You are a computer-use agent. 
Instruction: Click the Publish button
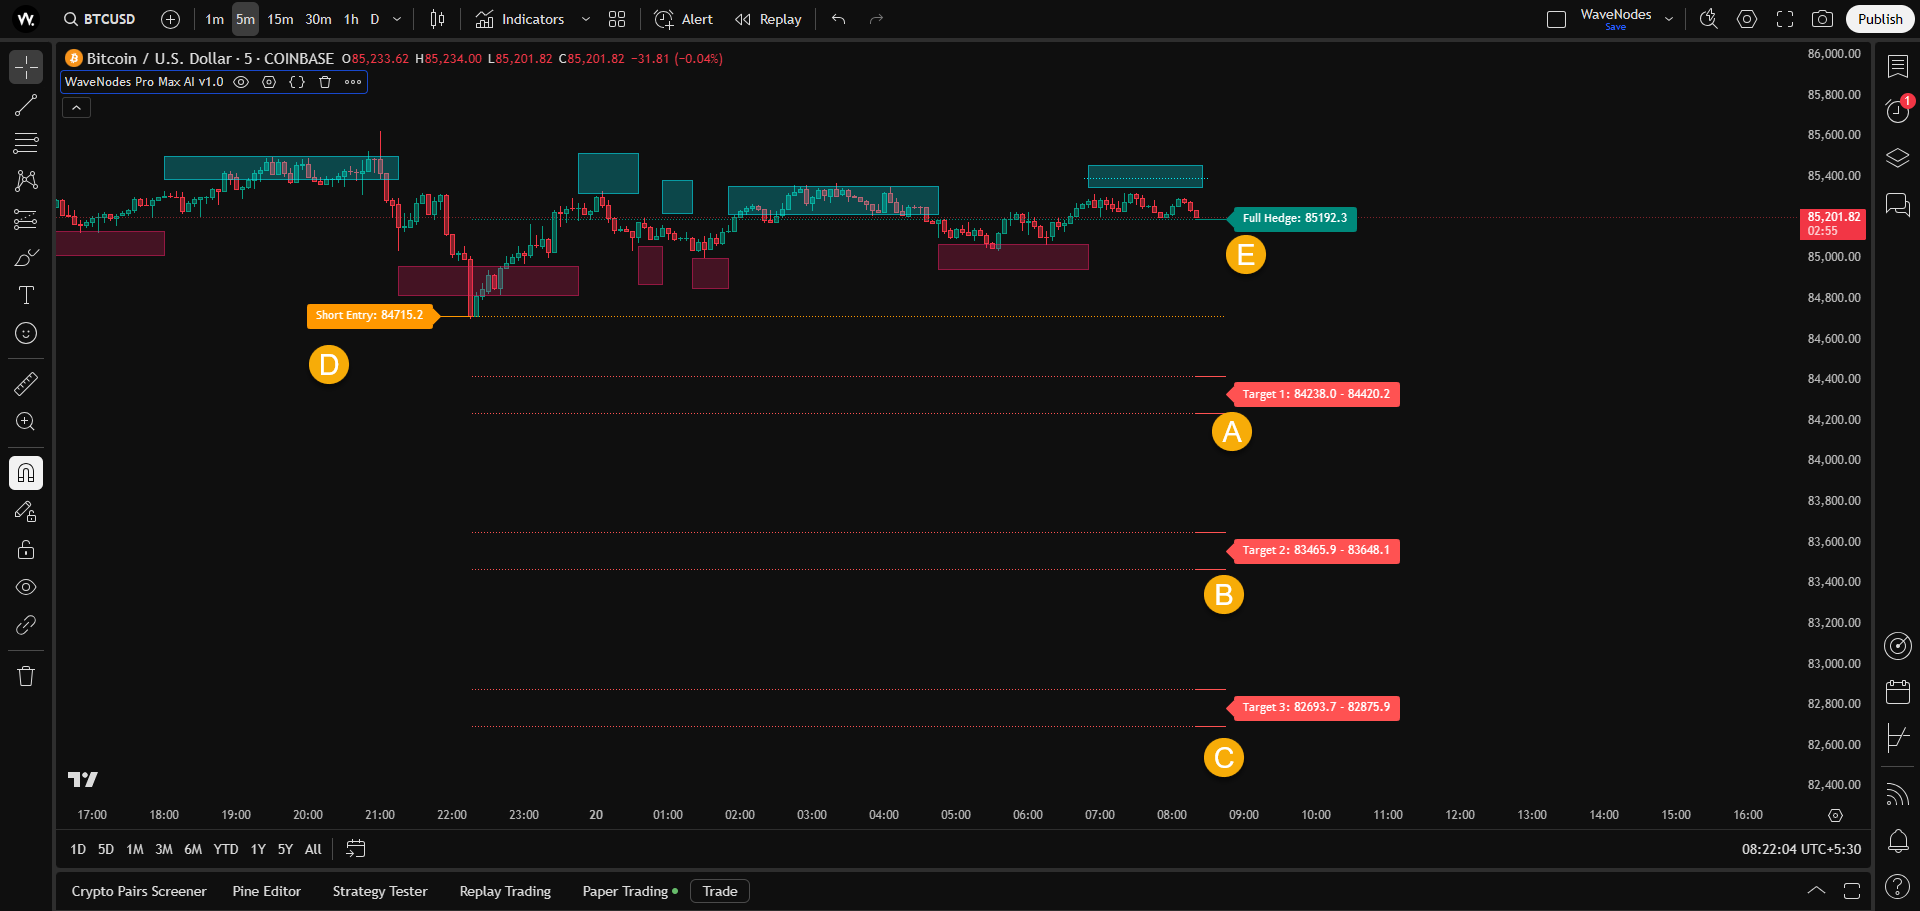pyautogui.click(x=1879, y=19)
